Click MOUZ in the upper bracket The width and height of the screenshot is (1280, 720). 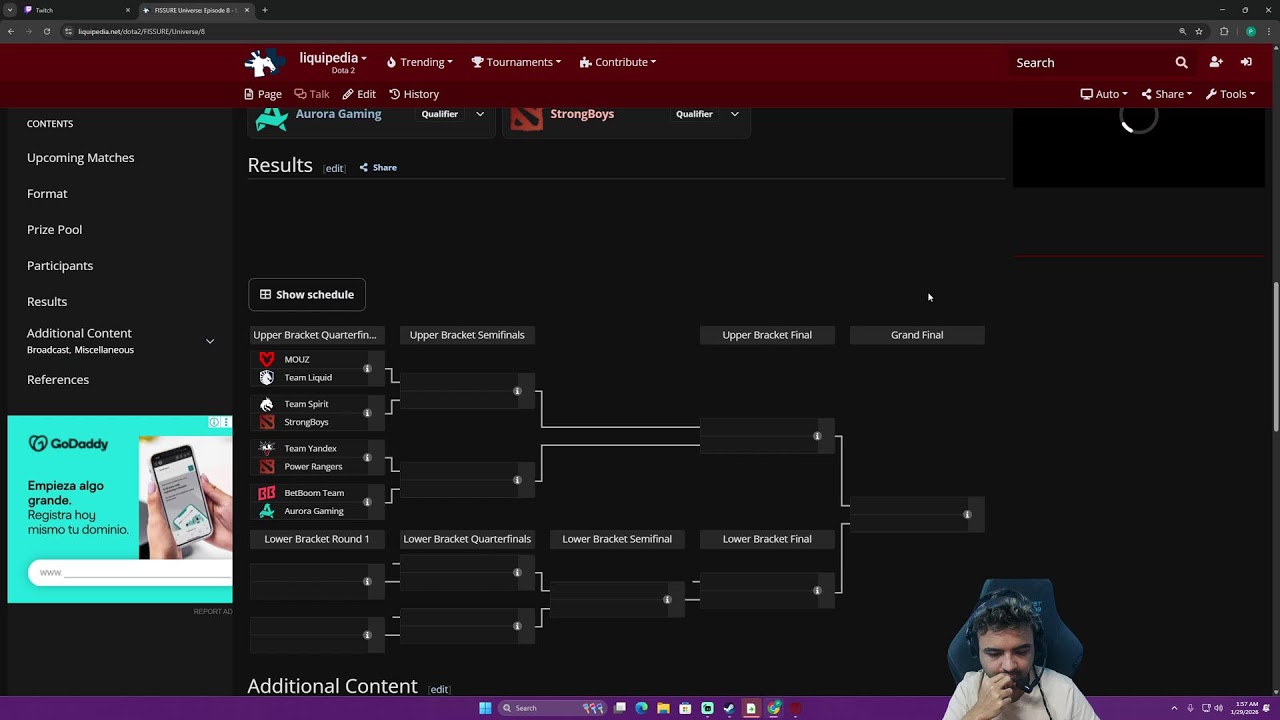tap(297, 359)
